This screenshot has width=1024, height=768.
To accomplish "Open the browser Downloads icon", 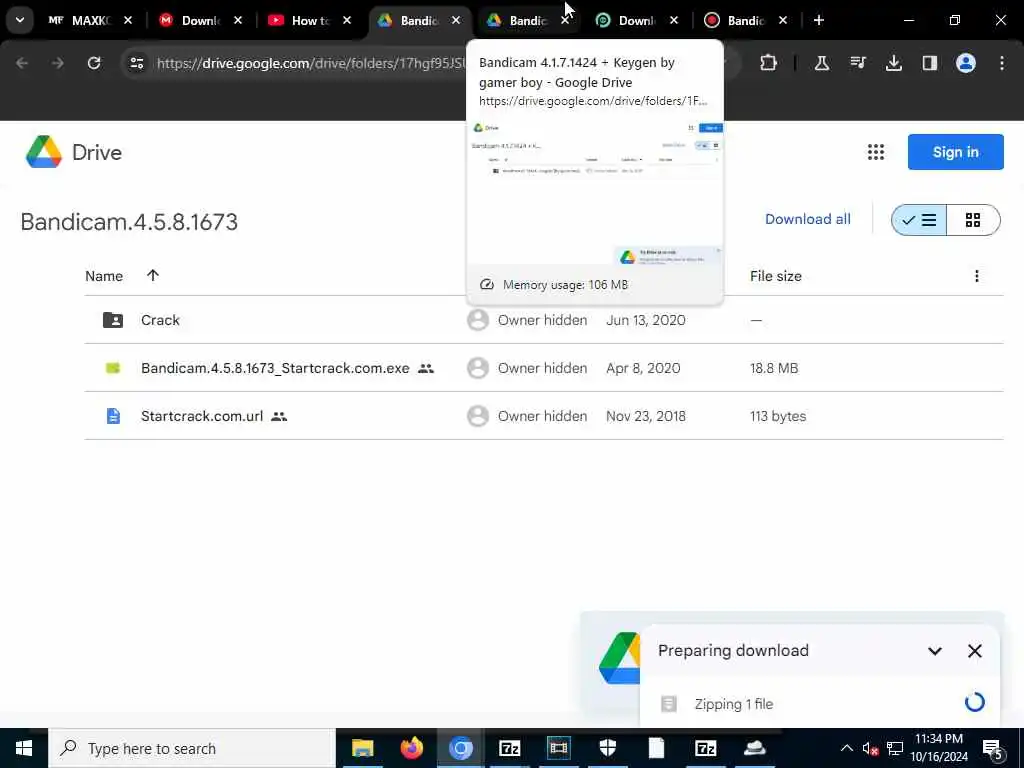I will [893, 63].
